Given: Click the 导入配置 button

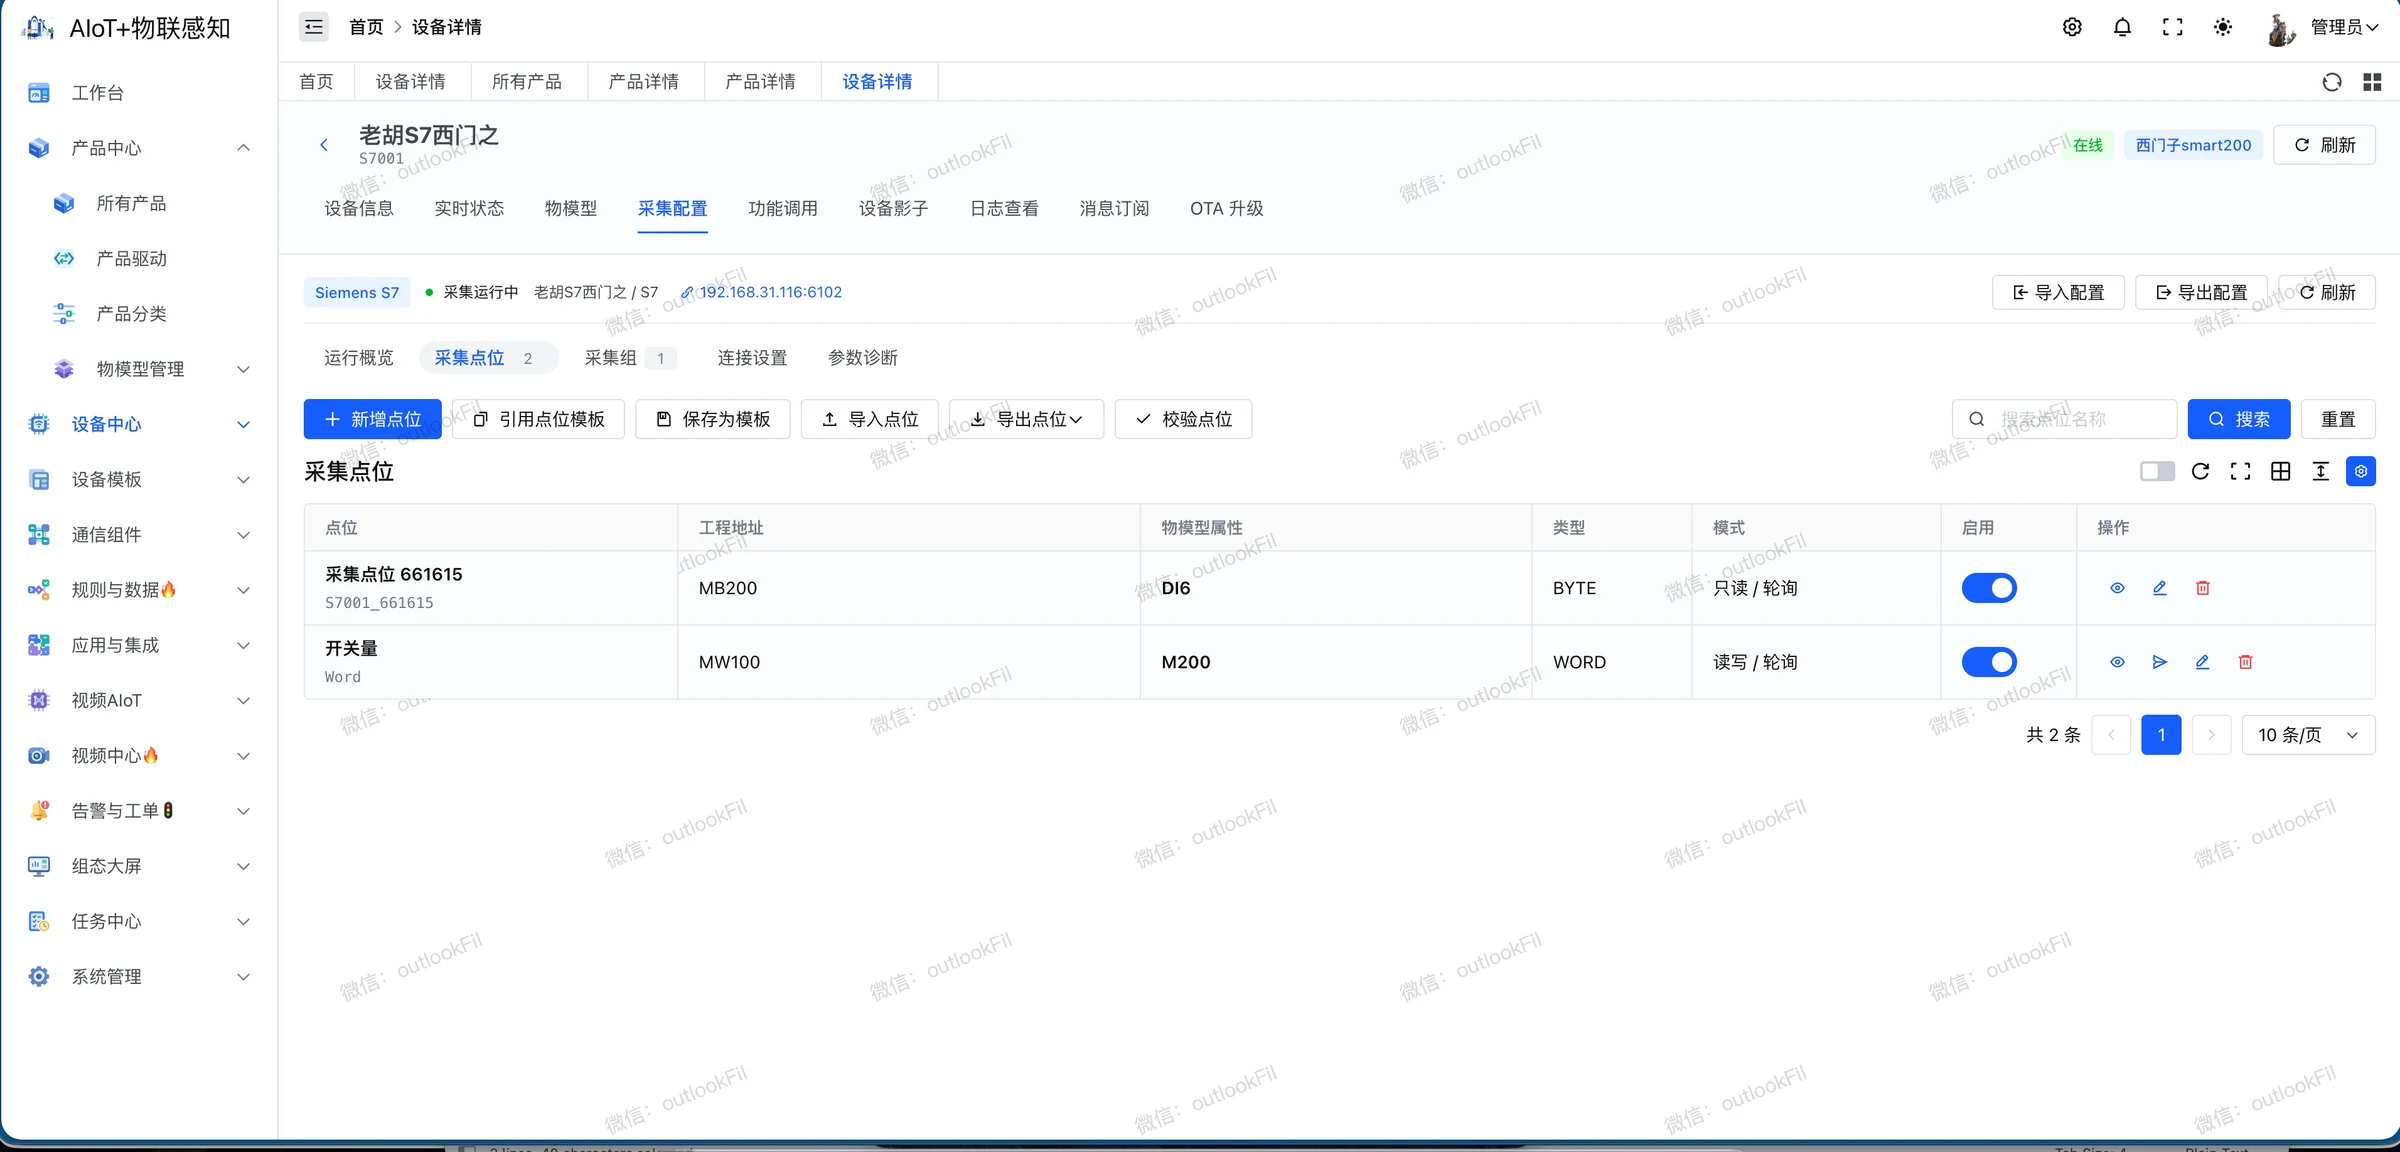Looking at the screenshot, I should point(2058,292).
